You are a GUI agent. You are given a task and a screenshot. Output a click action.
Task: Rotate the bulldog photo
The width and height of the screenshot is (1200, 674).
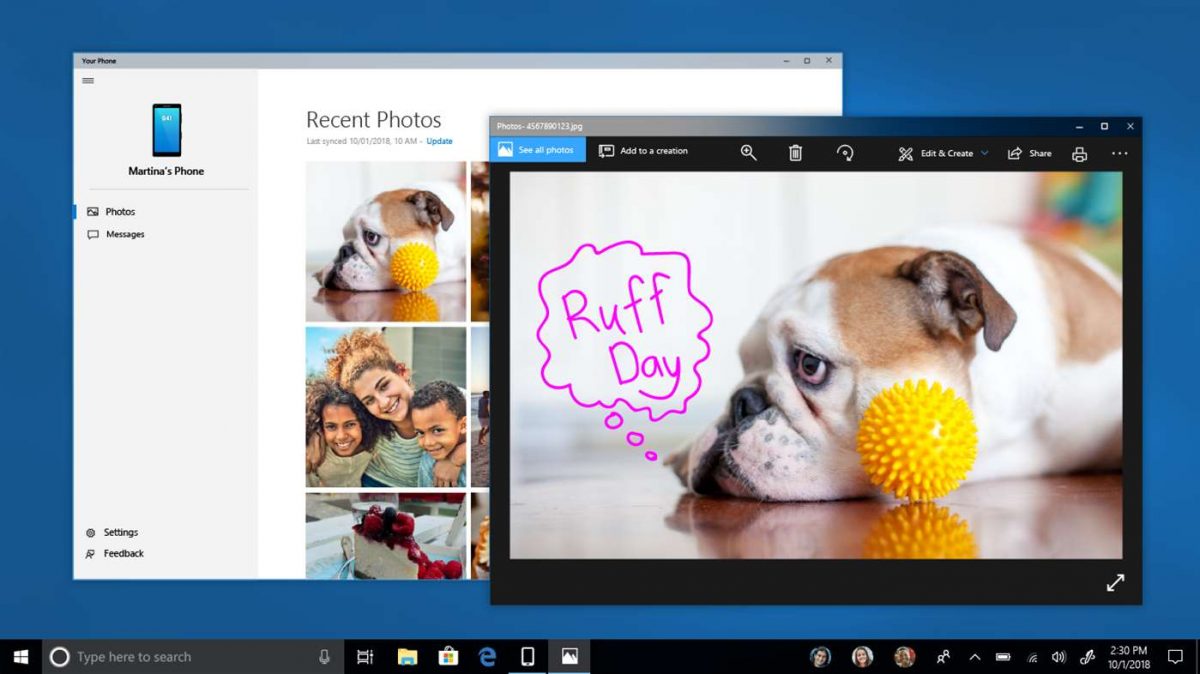coord(845,152)
